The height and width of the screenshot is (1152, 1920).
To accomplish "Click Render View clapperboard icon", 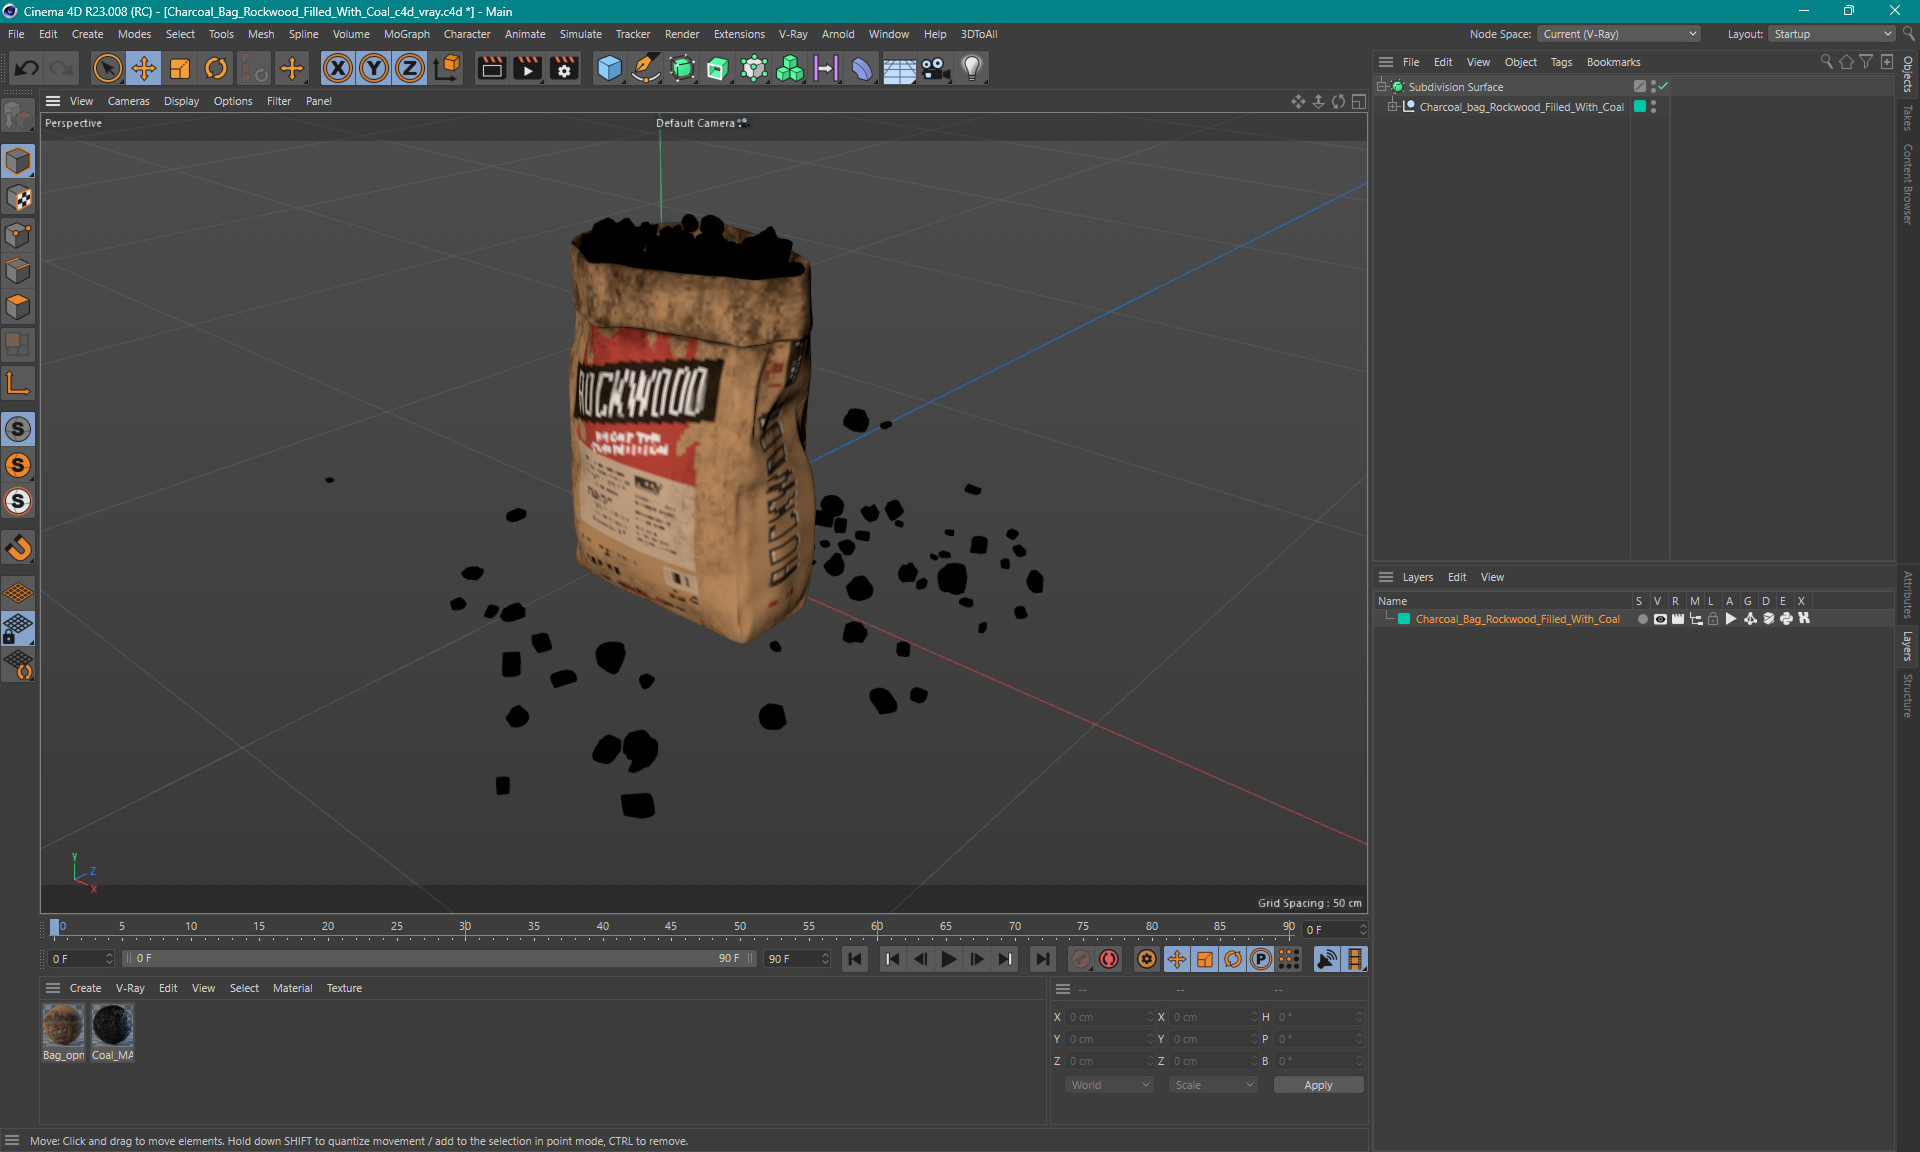I will [491, 68].
